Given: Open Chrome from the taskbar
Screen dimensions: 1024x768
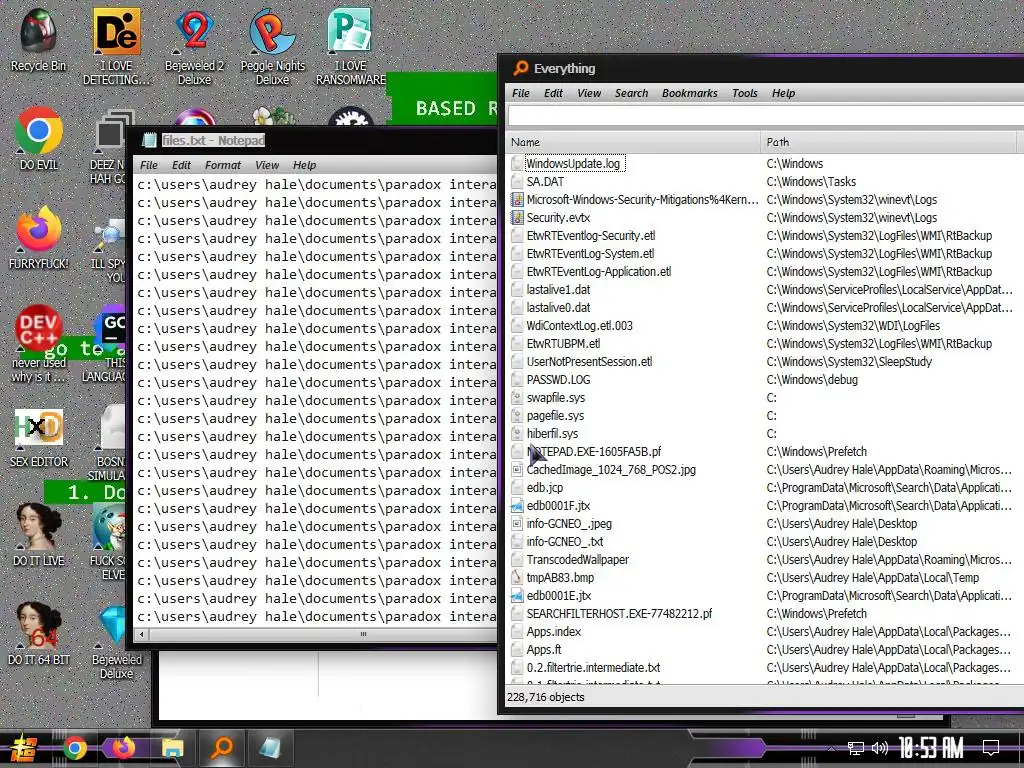Looking at the screenshot, I should coord(75,748).
